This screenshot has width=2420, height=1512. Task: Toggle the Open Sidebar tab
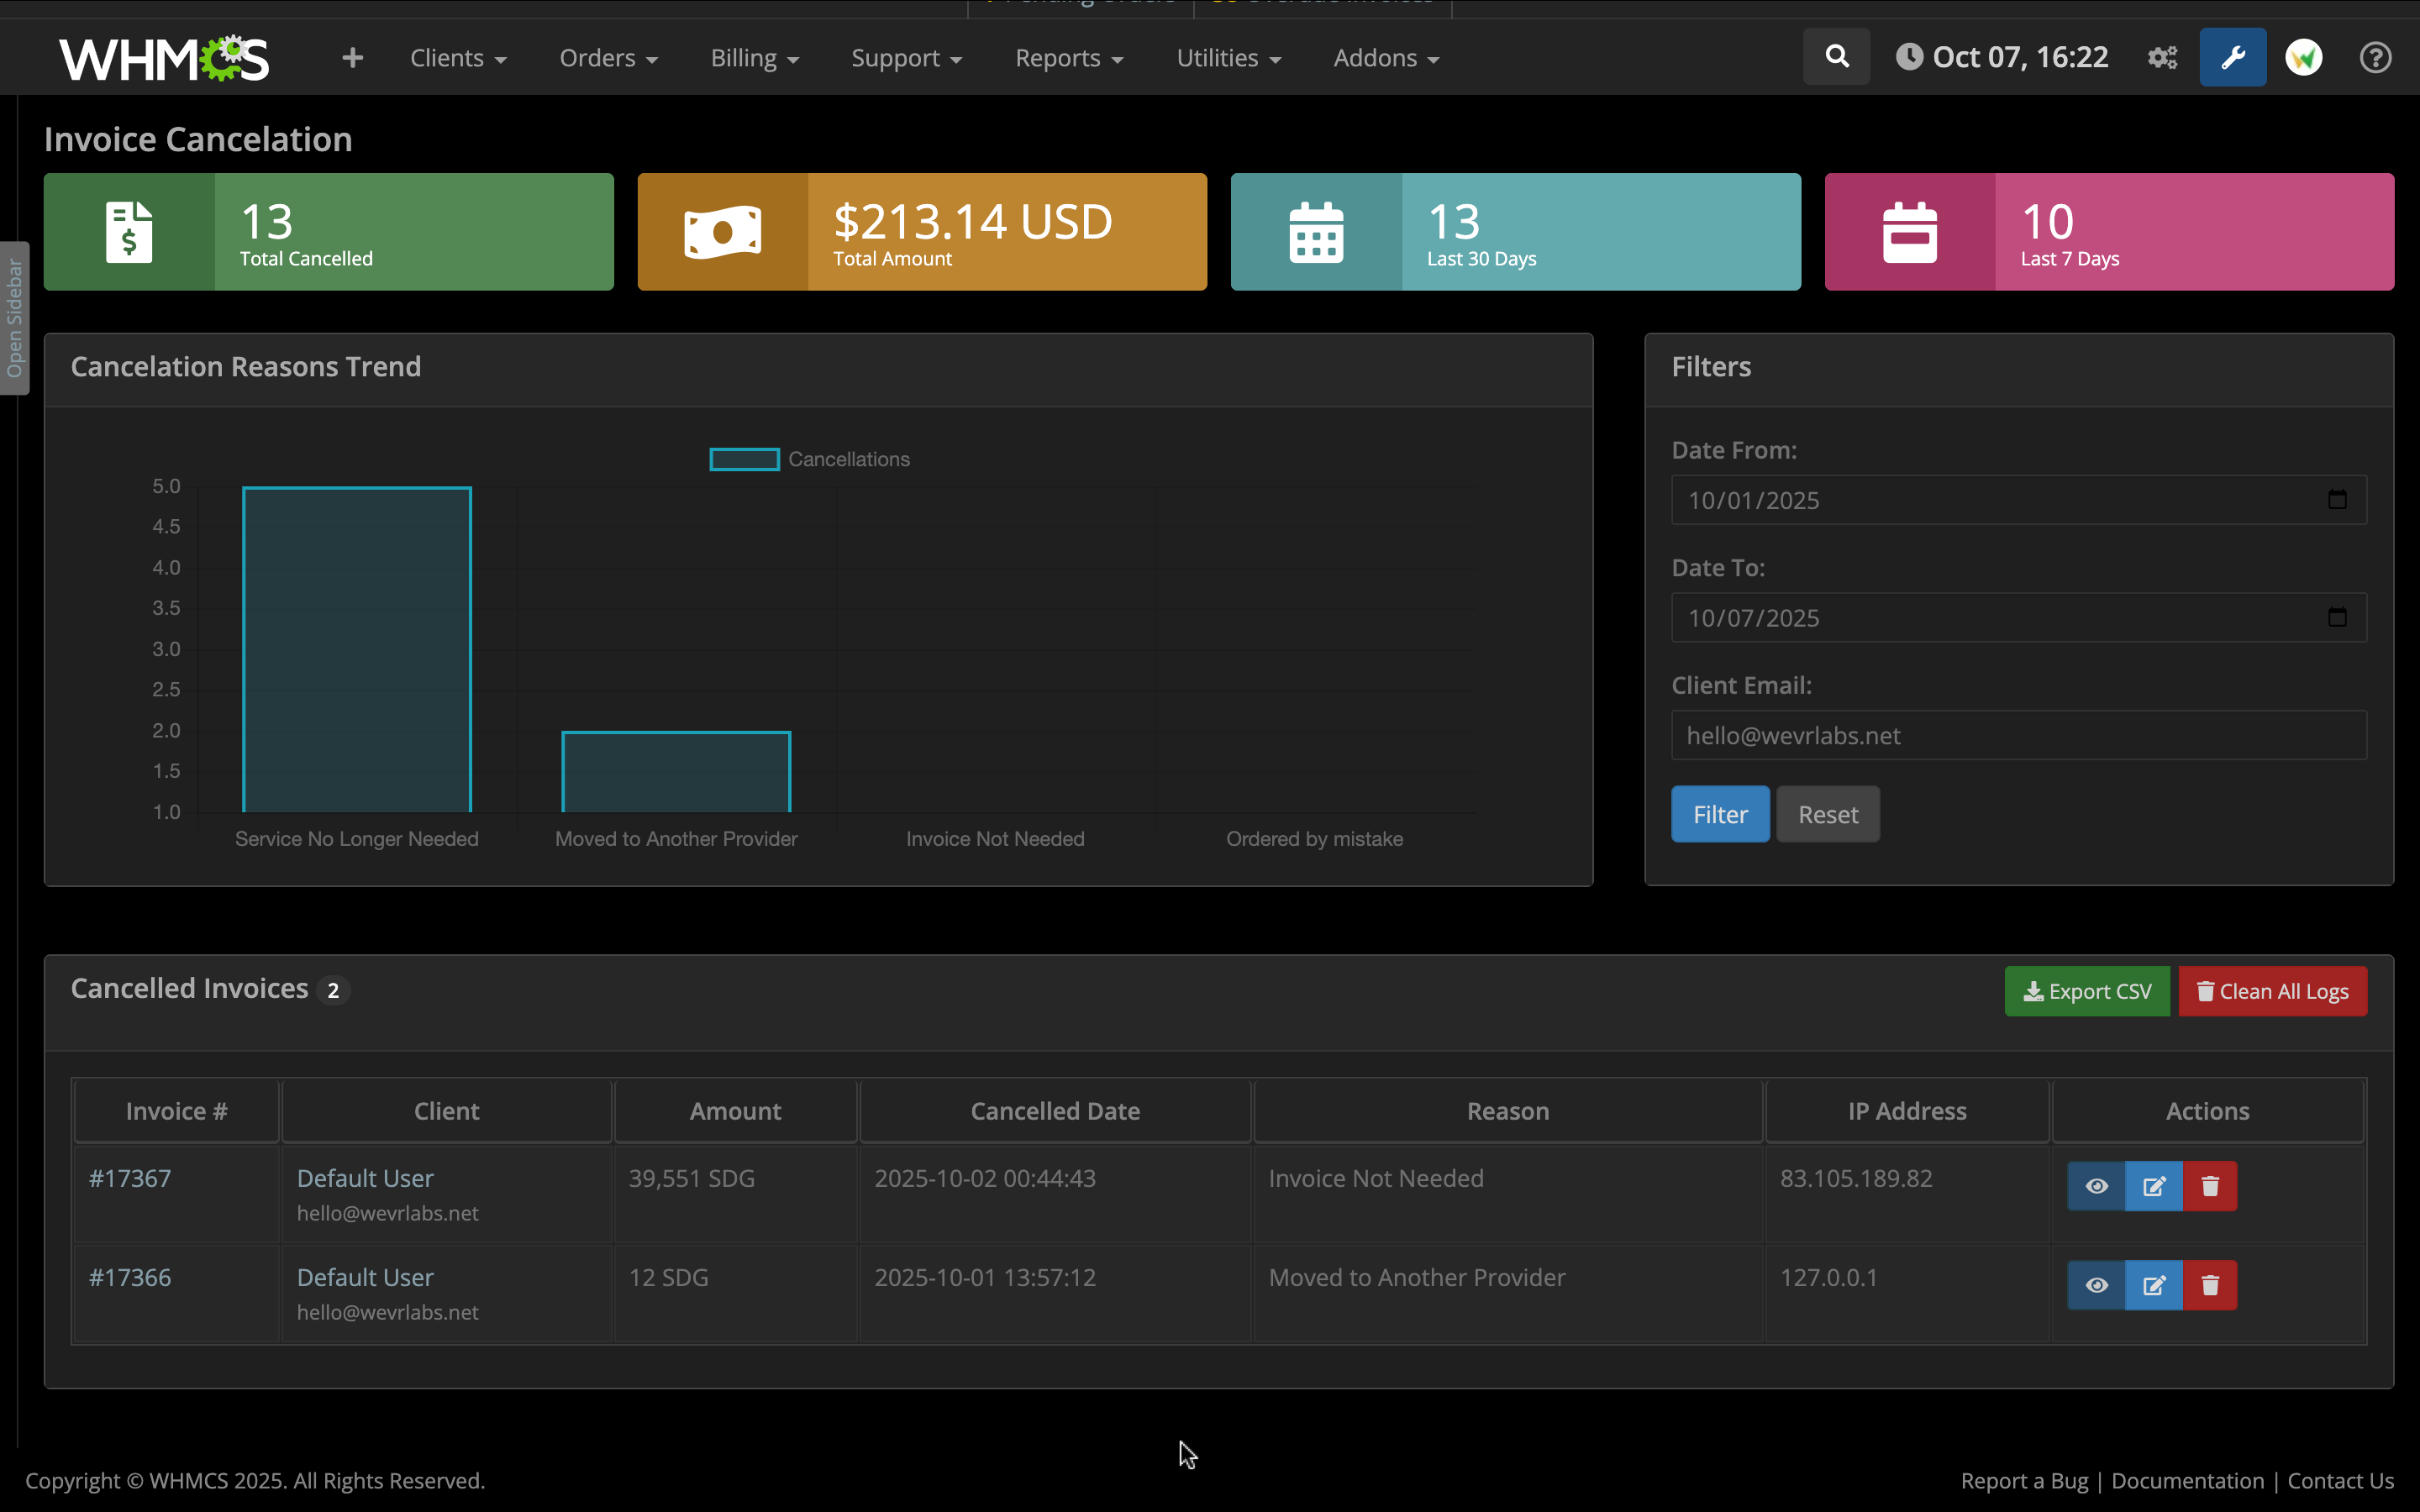14,318
